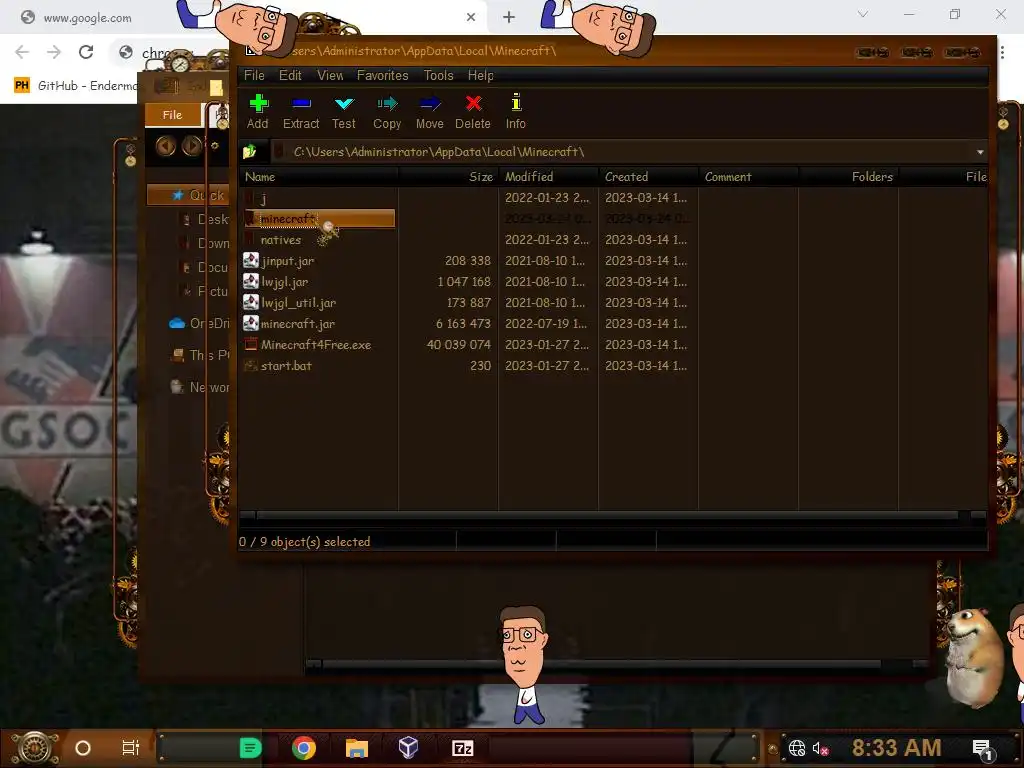Select the lwjgl_util.jar file icon
Image resolution: width=1024 pixels, height=768 pixels.
coord(251,302)
